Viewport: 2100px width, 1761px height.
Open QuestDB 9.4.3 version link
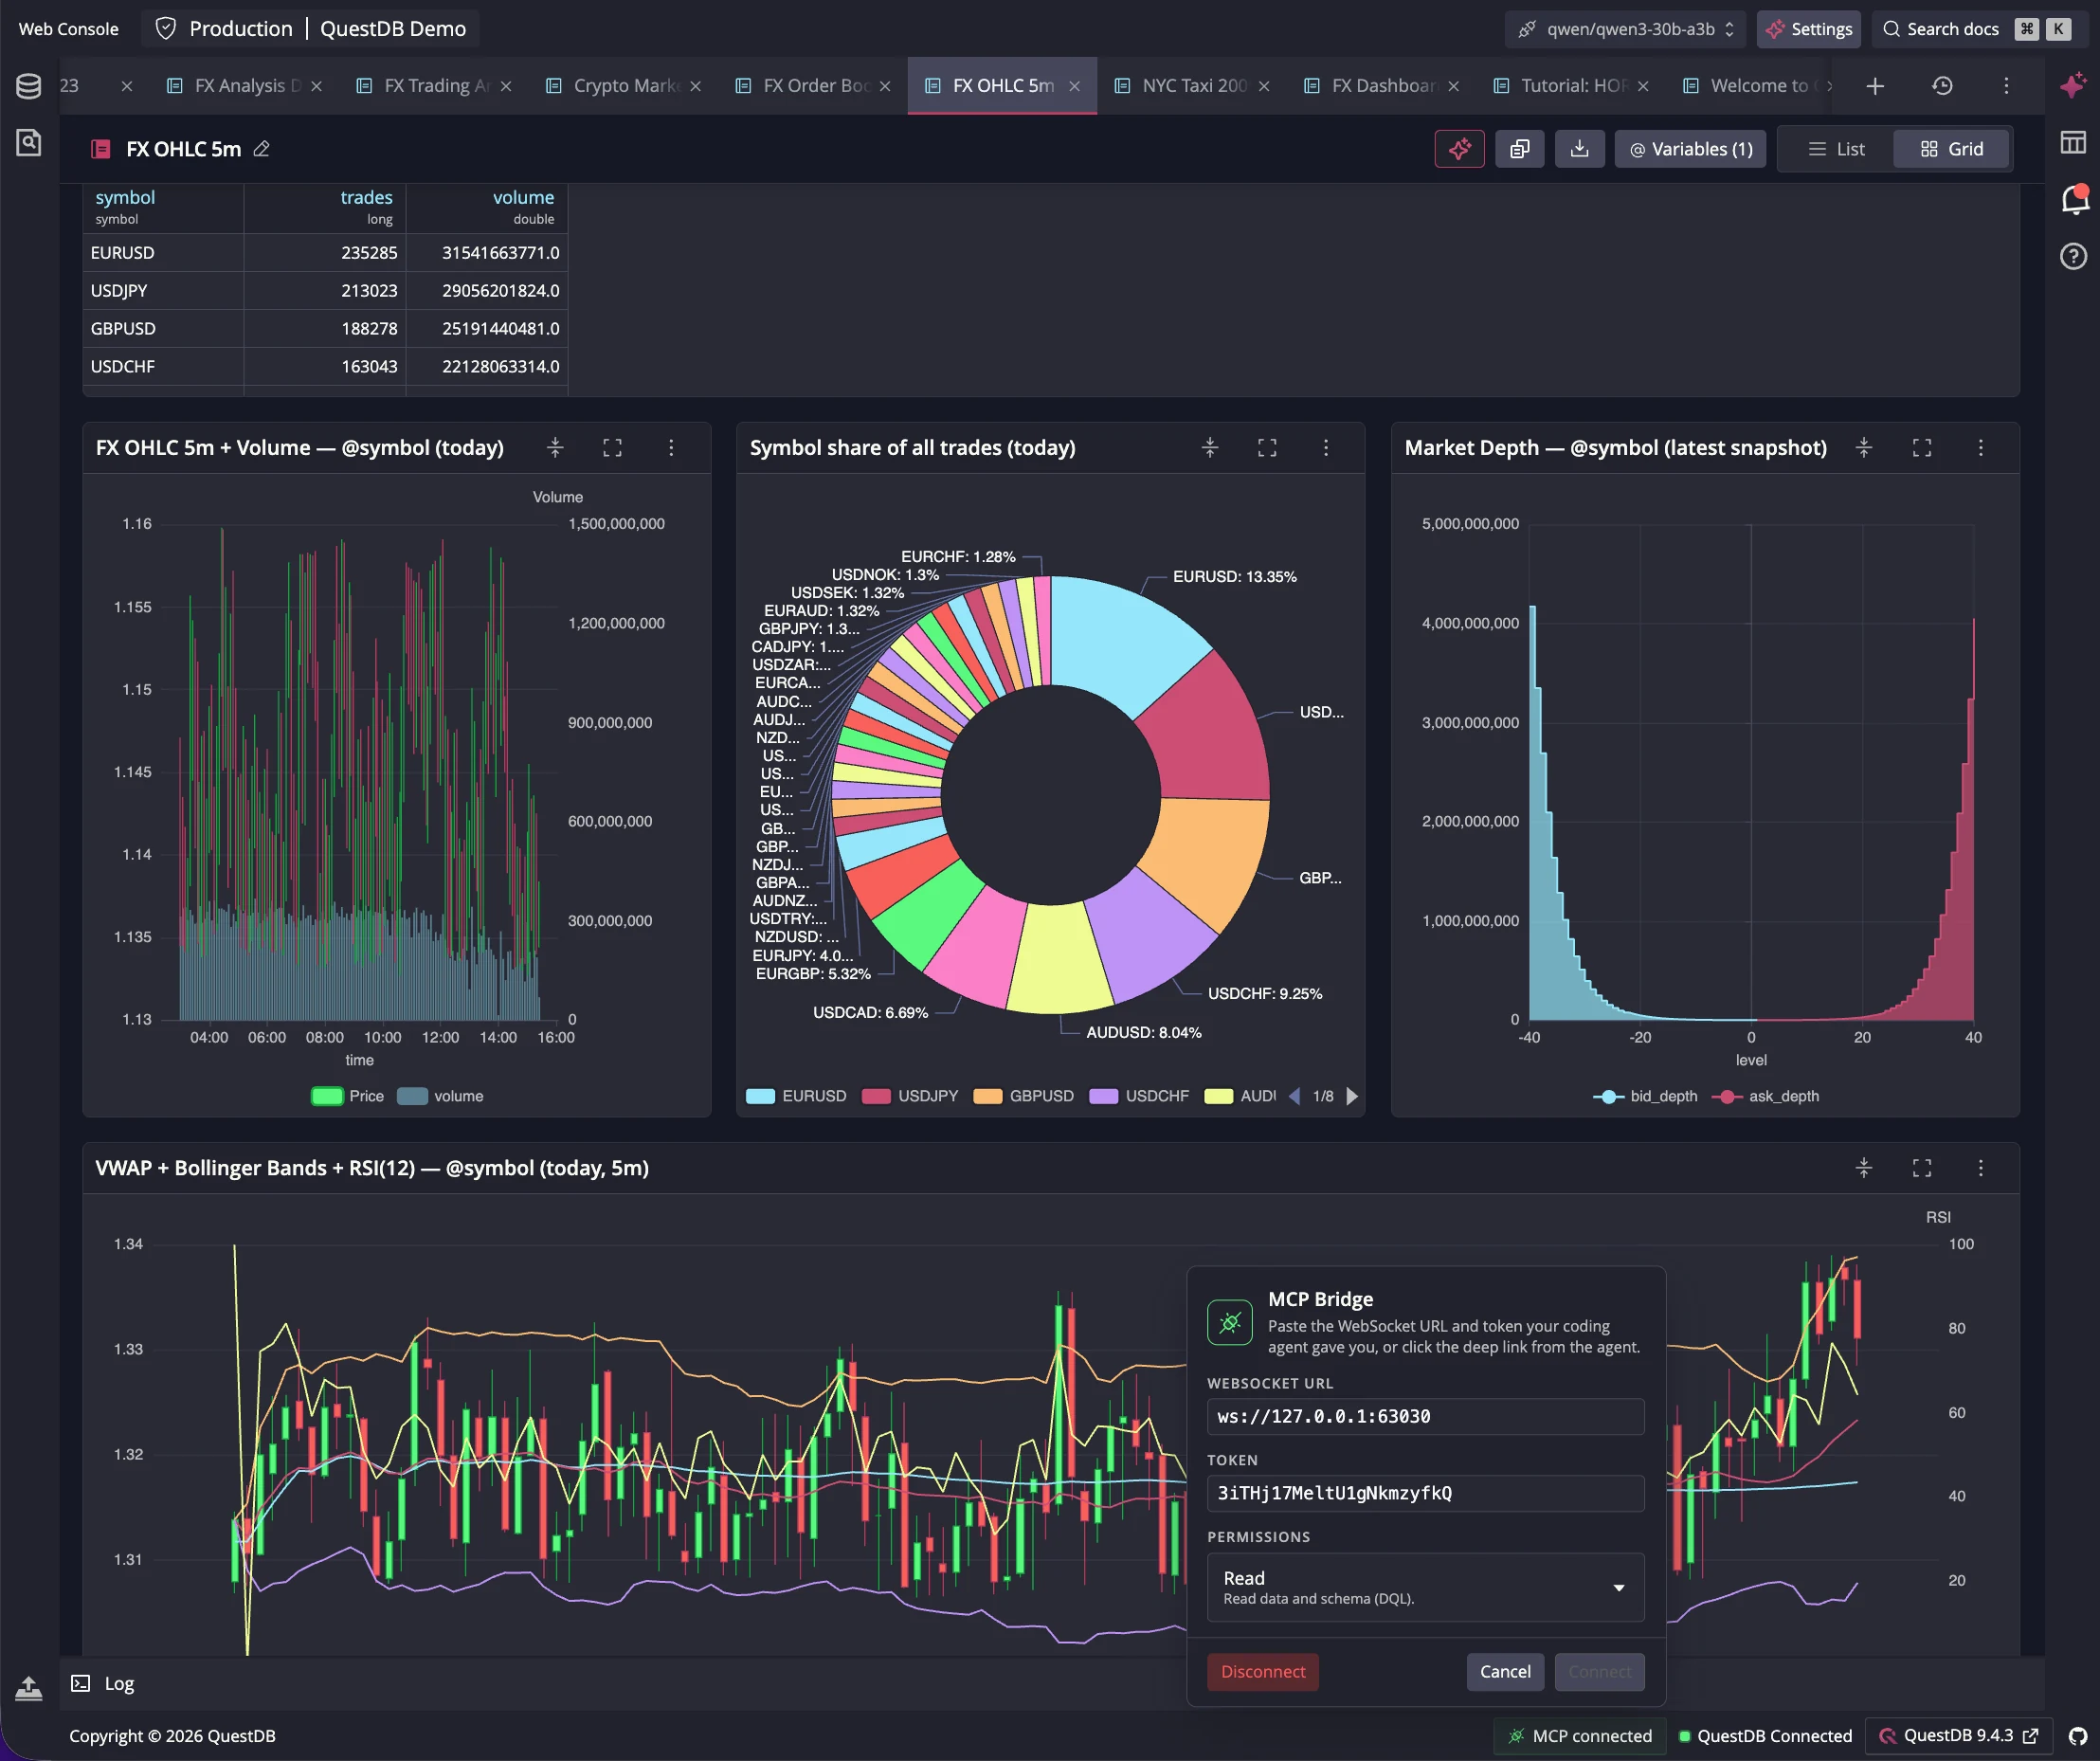1957,1736
